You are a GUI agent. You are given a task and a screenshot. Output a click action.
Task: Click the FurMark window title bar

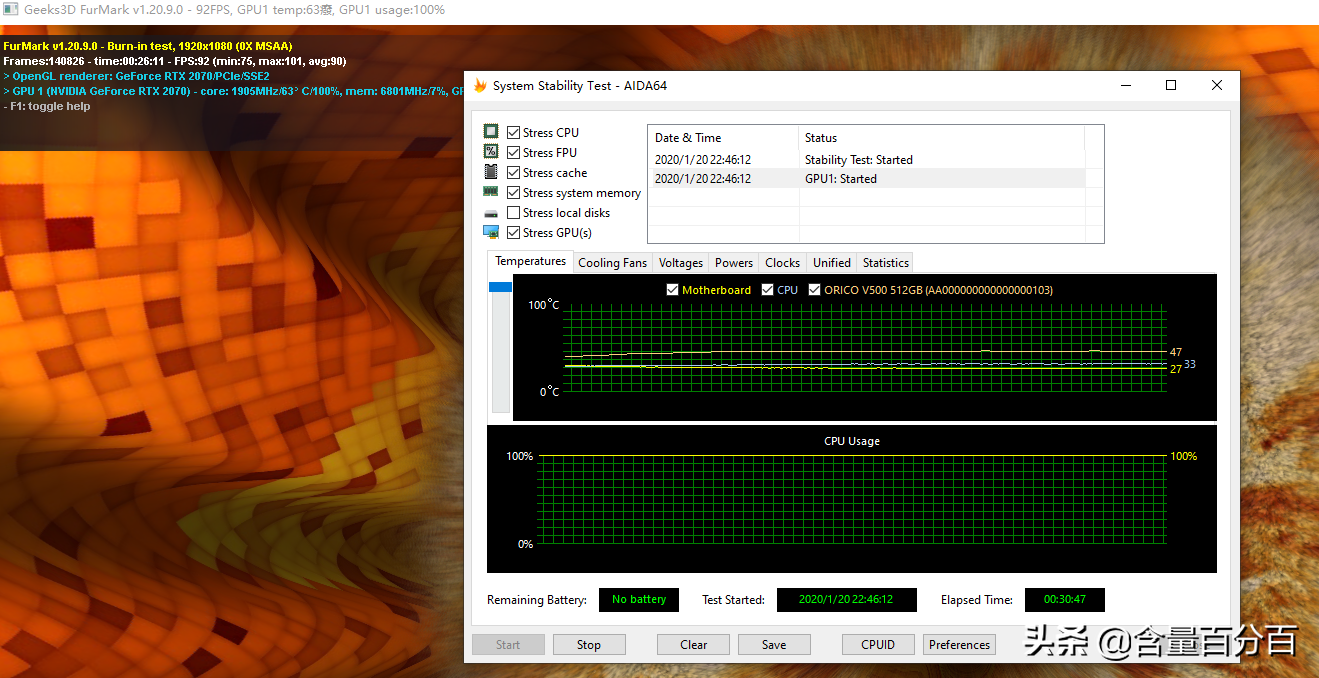pos(659,10)
